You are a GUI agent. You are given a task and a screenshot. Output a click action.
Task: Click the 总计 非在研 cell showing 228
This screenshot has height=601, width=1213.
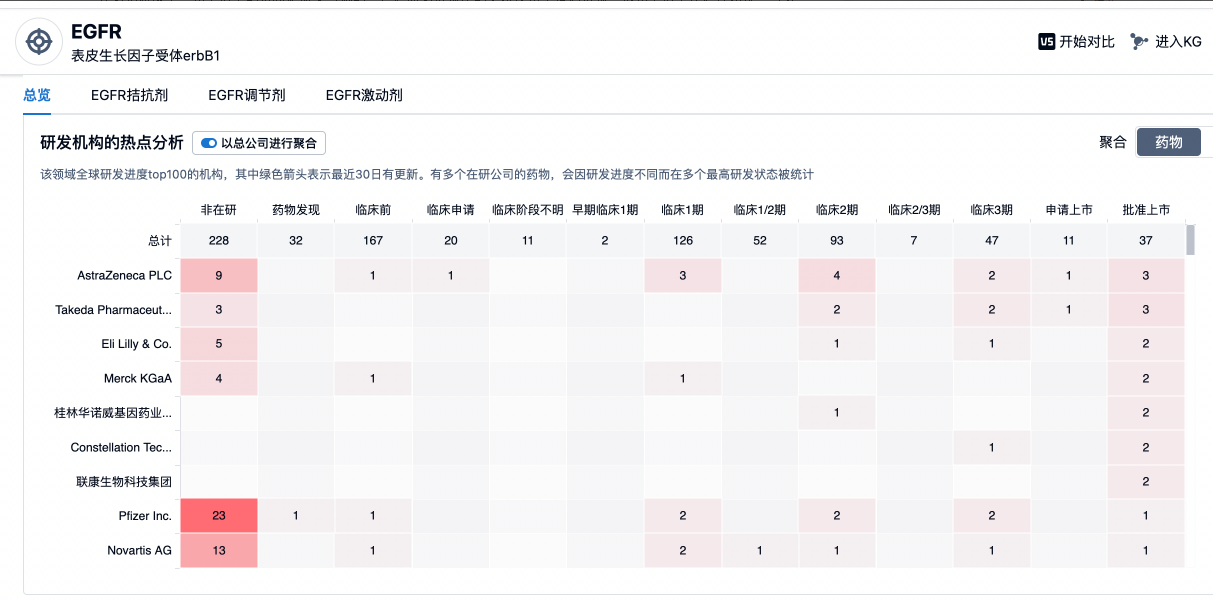click(219, 241)
